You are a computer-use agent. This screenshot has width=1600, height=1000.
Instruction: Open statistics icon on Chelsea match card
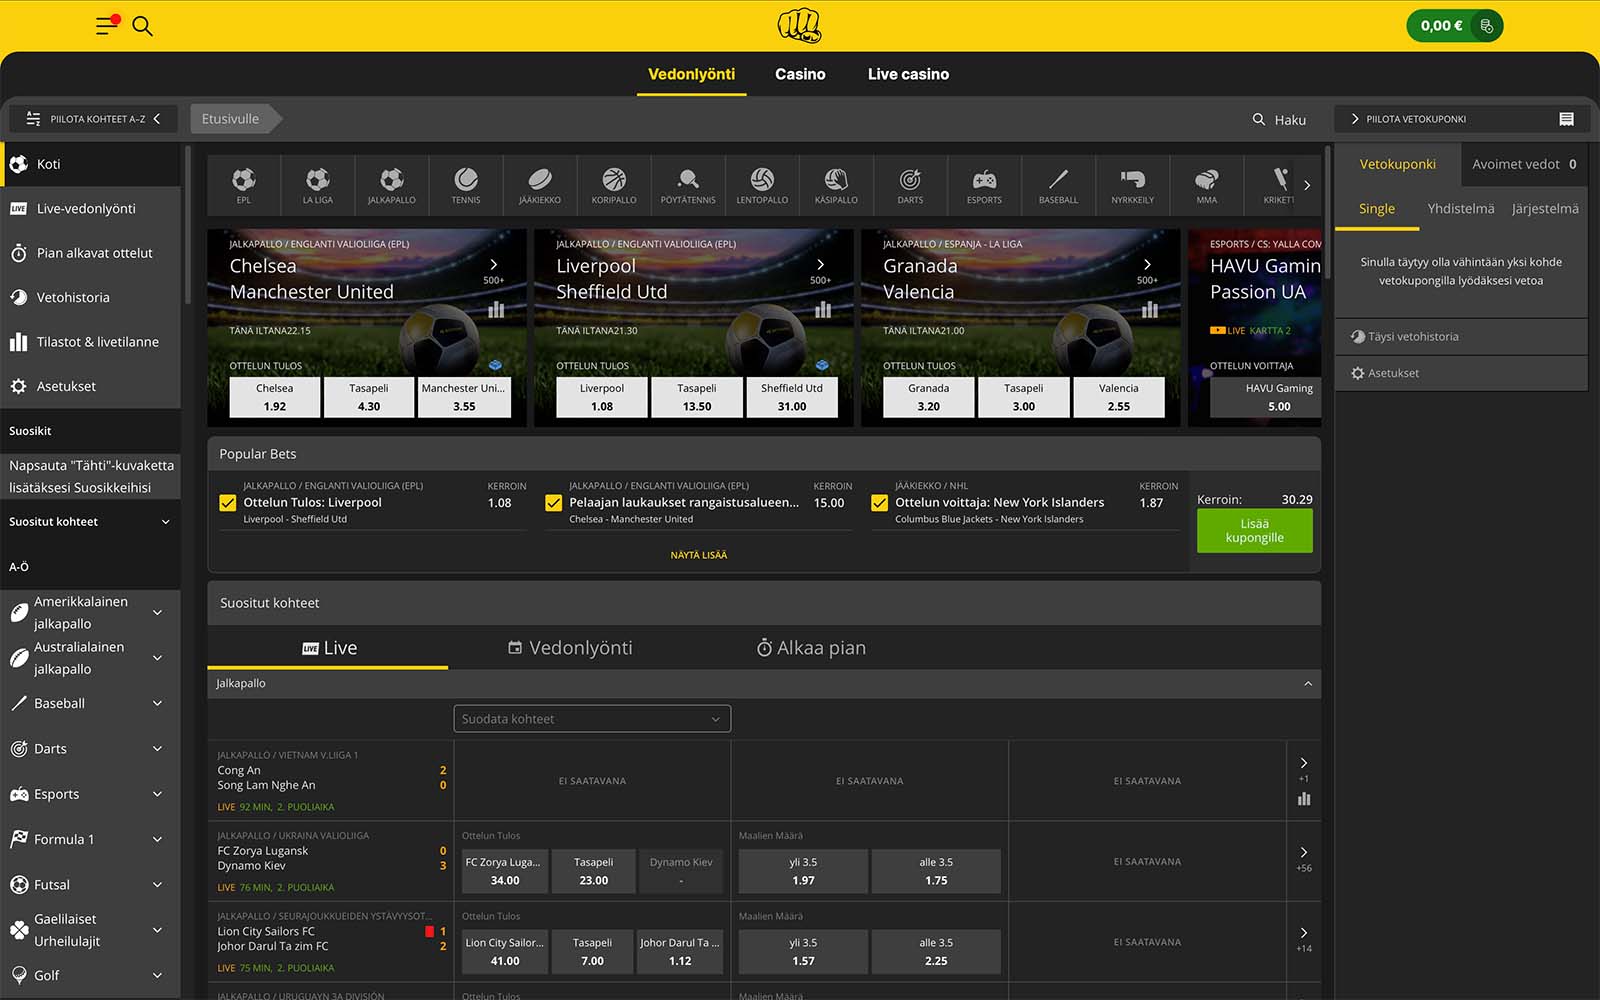tap(496, 310)
